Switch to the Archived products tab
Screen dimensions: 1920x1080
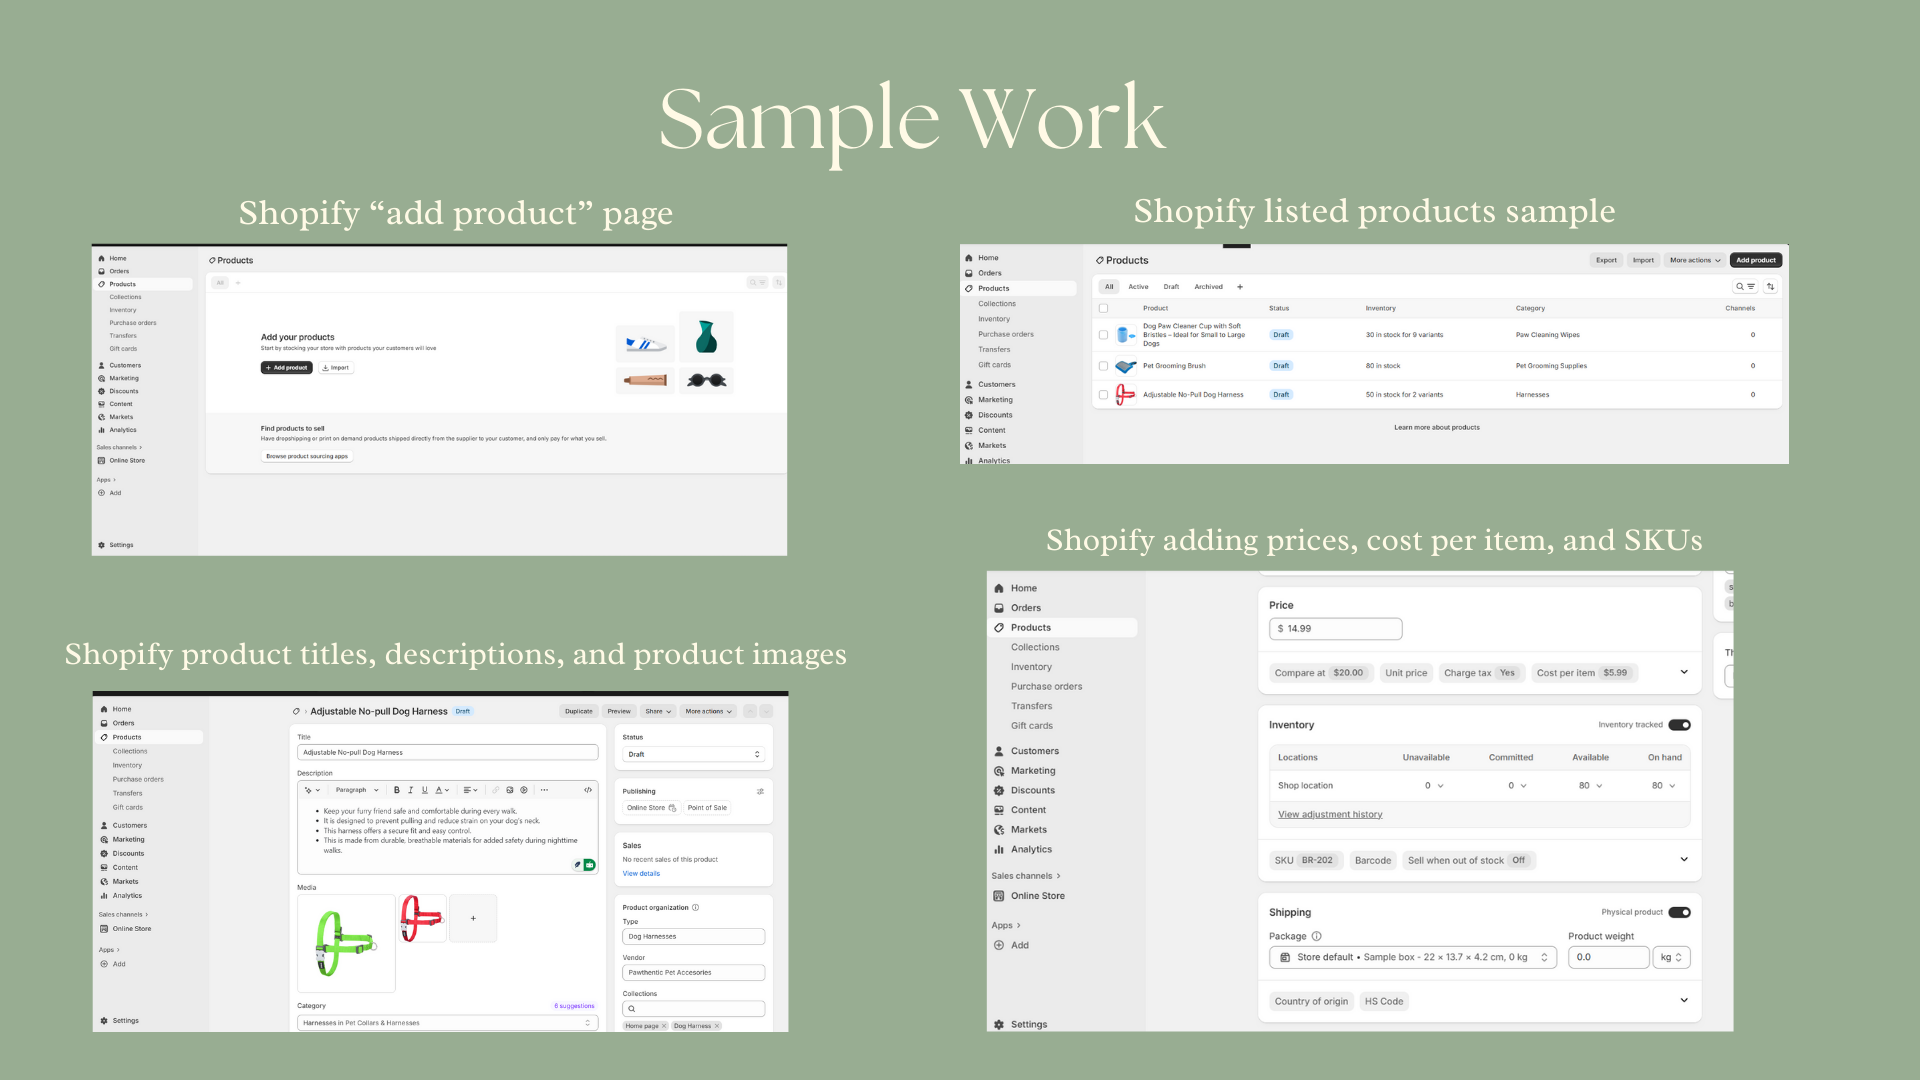point(1208,287)
